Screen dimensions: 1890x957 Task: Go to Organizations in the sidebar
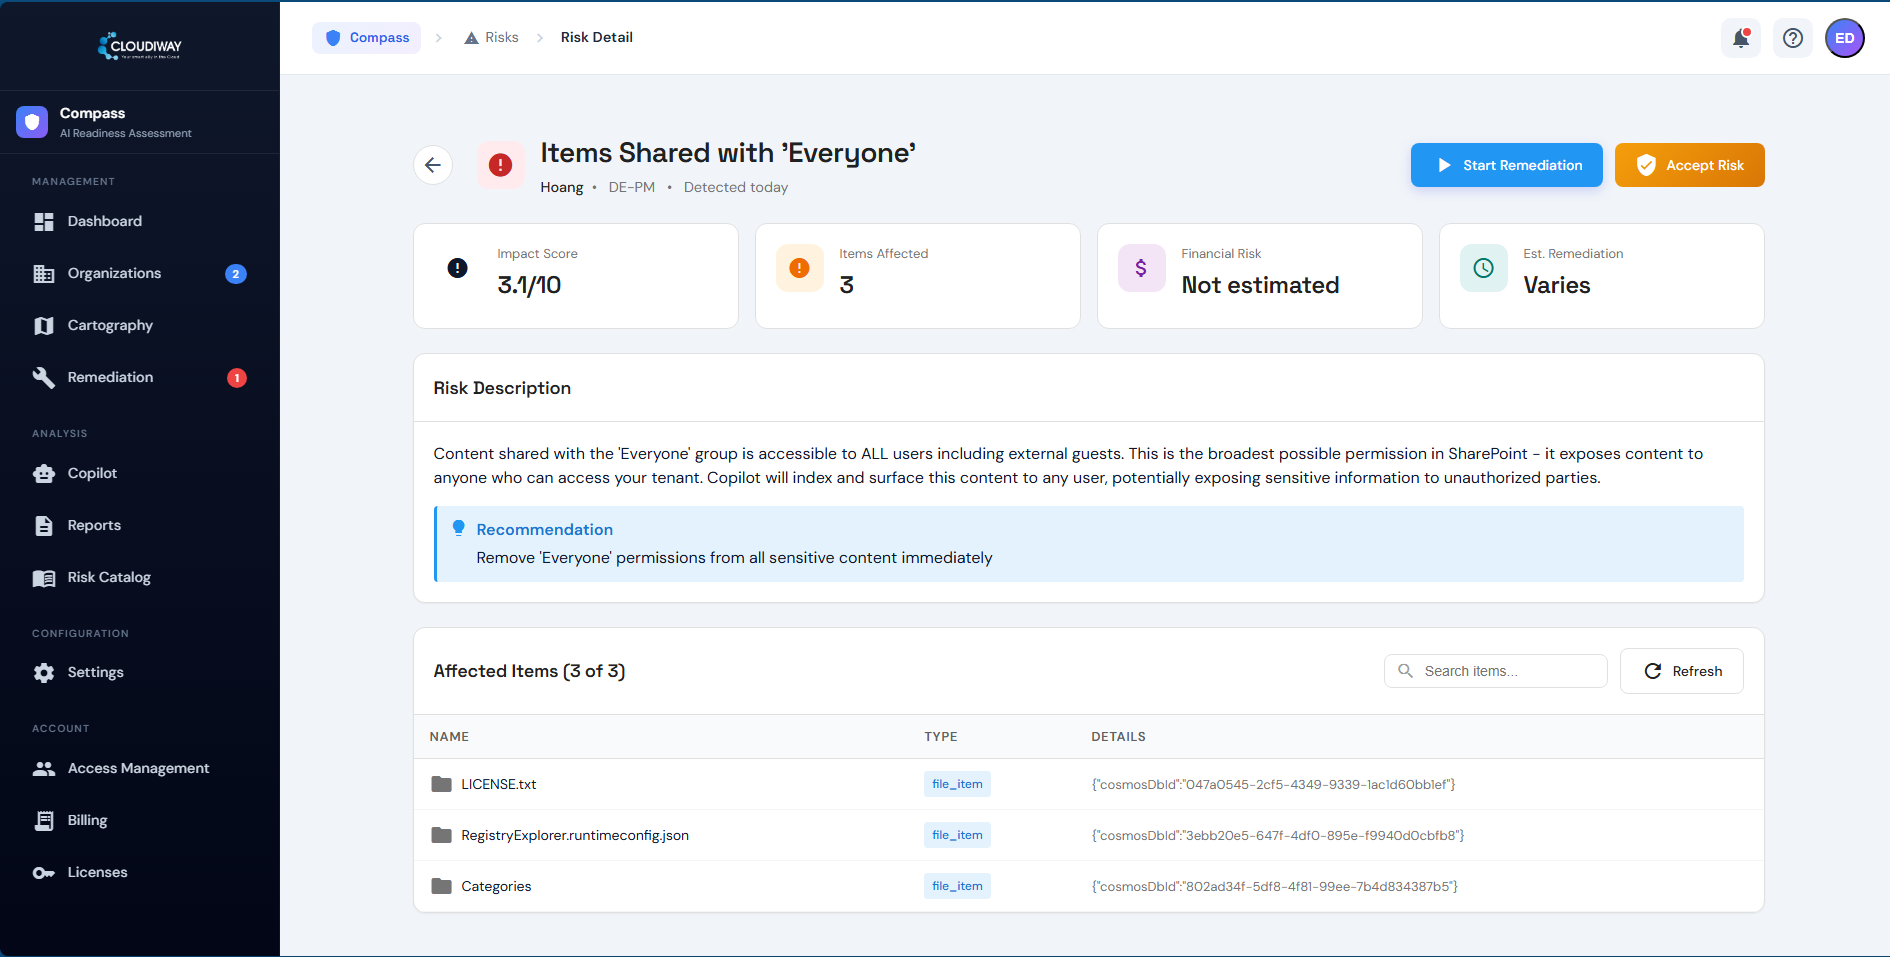click(140, 274)
